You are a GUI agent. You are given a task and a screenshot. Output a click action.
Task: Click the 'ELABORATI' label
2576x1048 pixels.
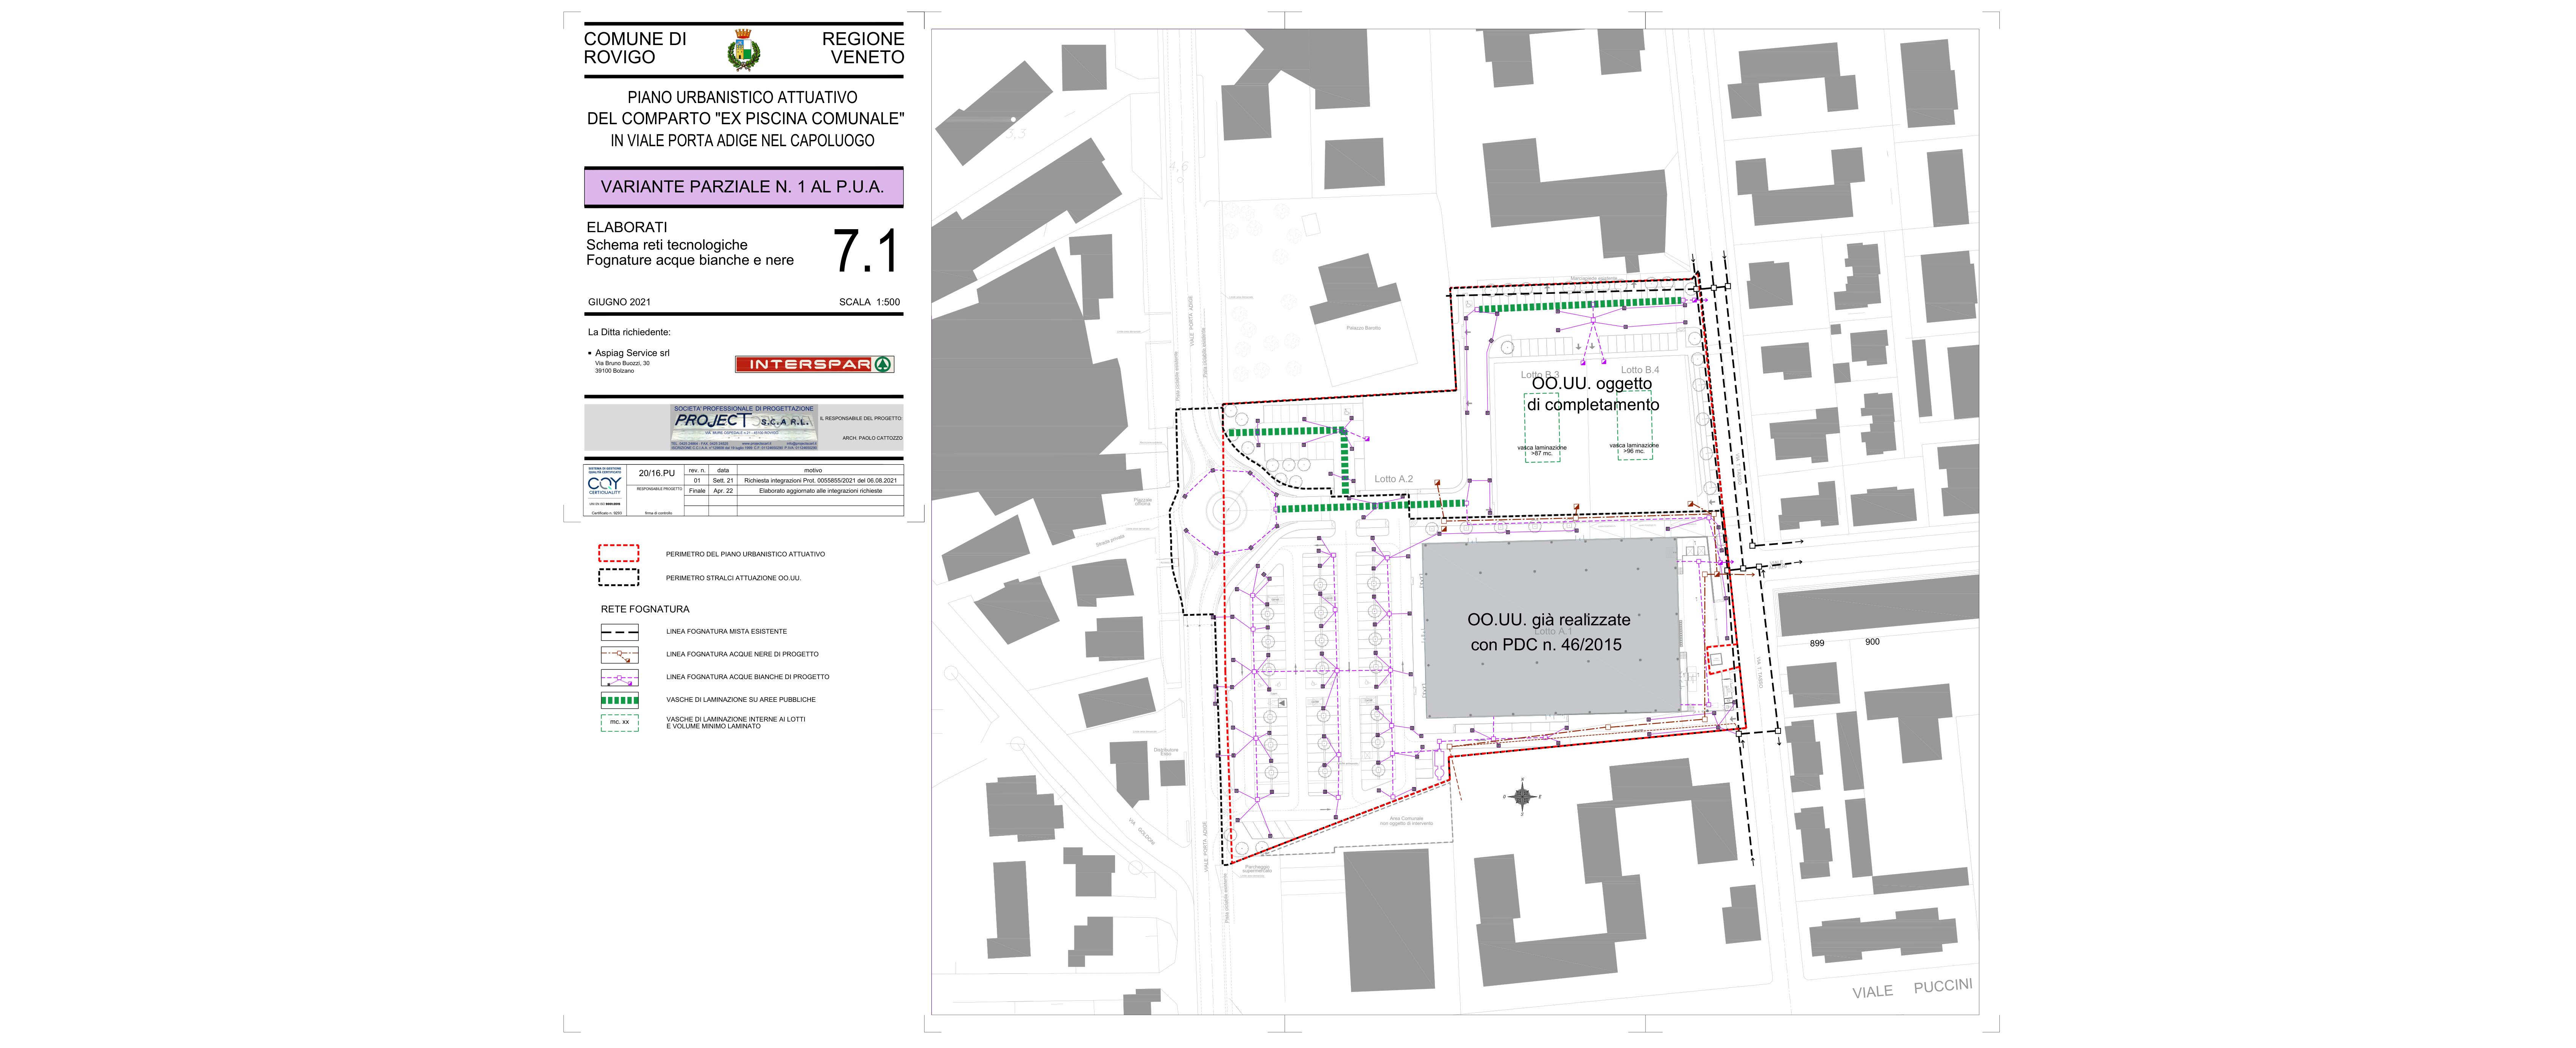(x=627, y=227)
